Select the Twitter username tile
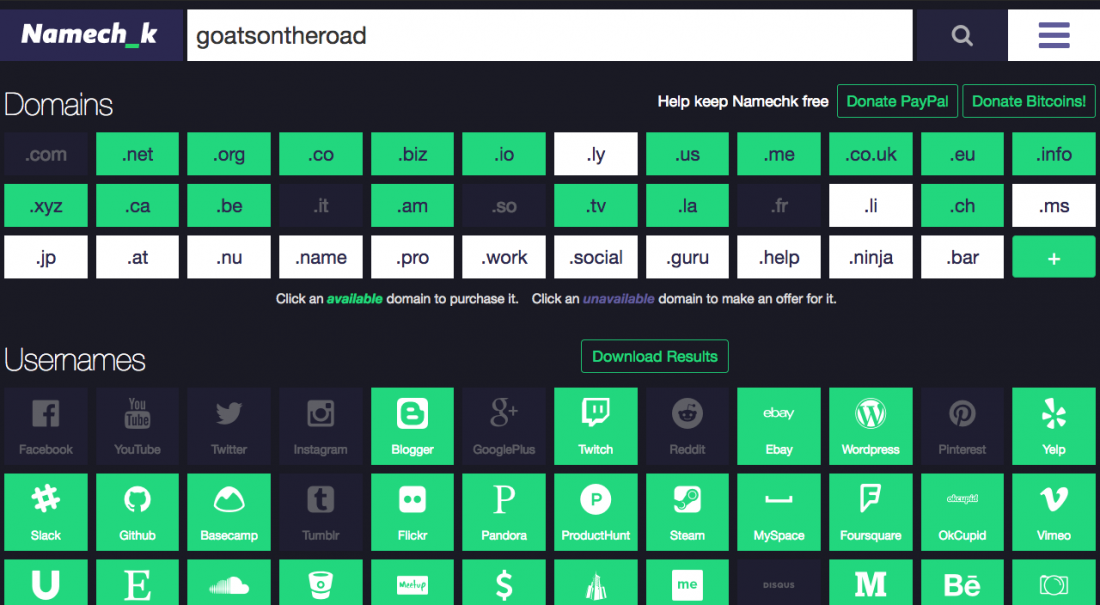This screenshot has width=1100, height=605. [x=229, y=426]
